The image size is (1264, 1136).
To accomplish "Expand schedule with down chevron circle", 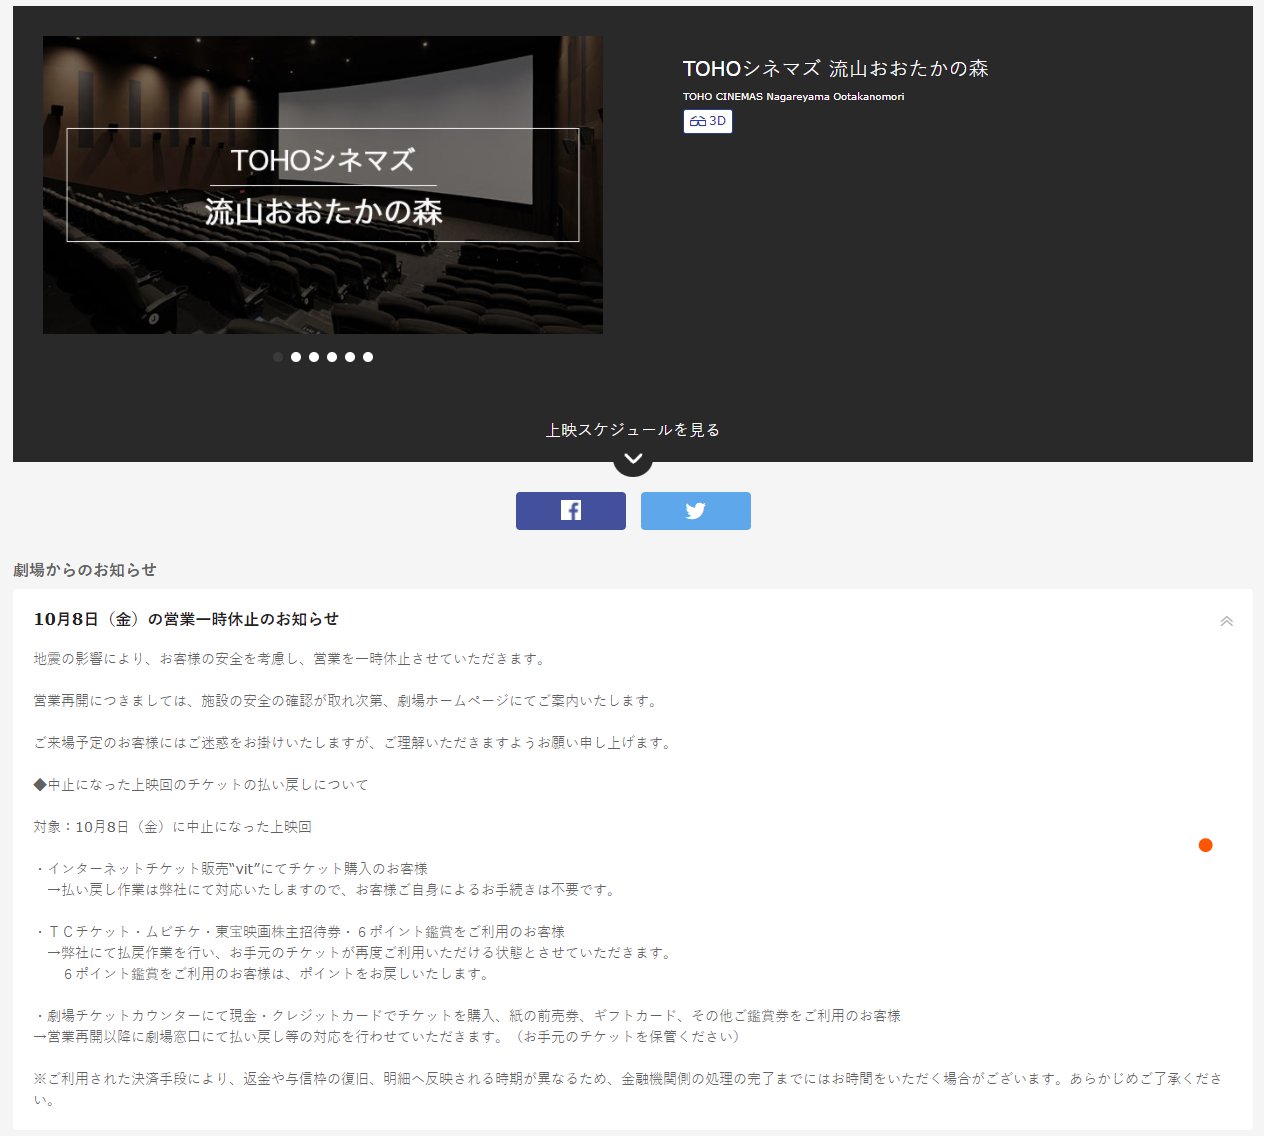I will [633, 458].
